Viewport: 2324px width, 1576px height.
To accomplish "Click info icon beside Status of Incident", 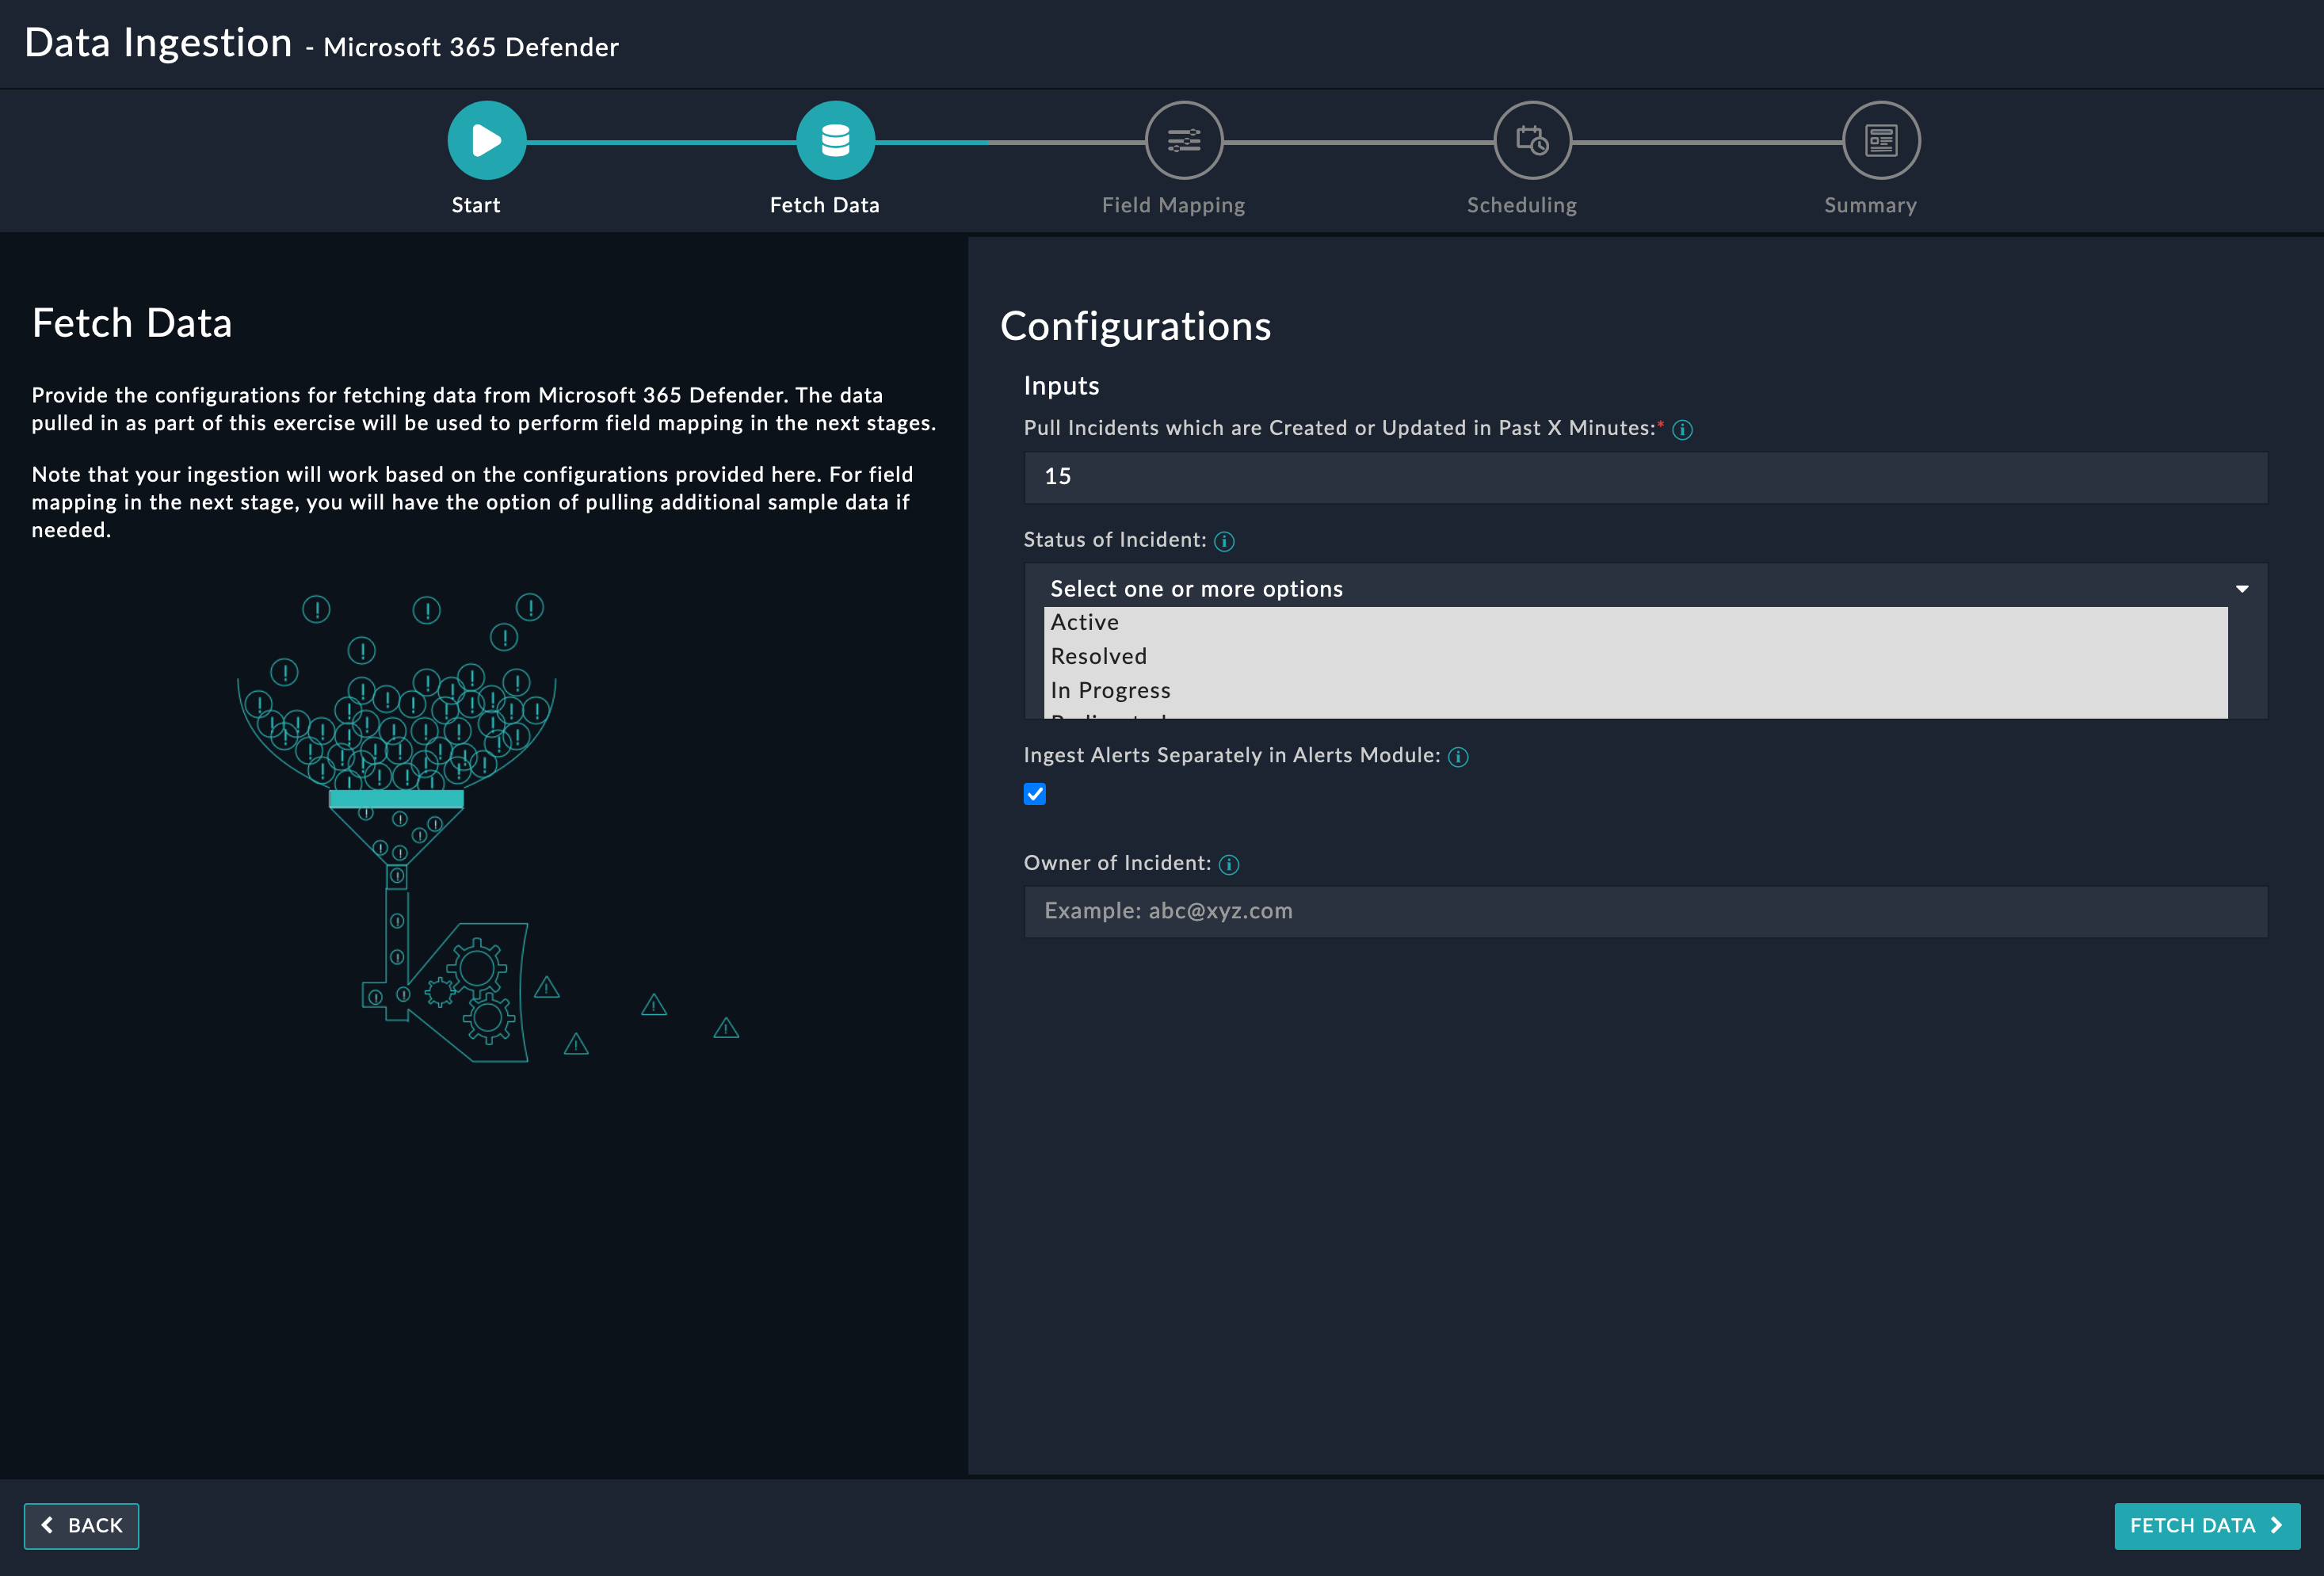I will [x=1224, y=541].
